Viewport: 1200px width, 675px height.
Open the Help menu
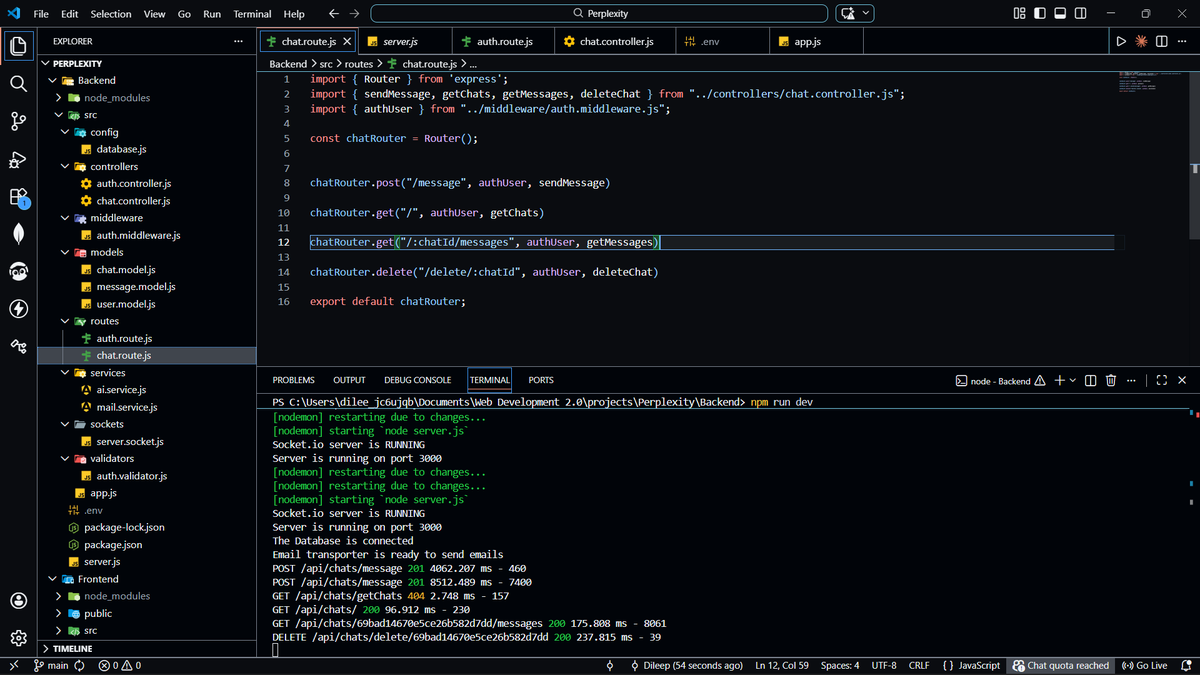point(294,14)
